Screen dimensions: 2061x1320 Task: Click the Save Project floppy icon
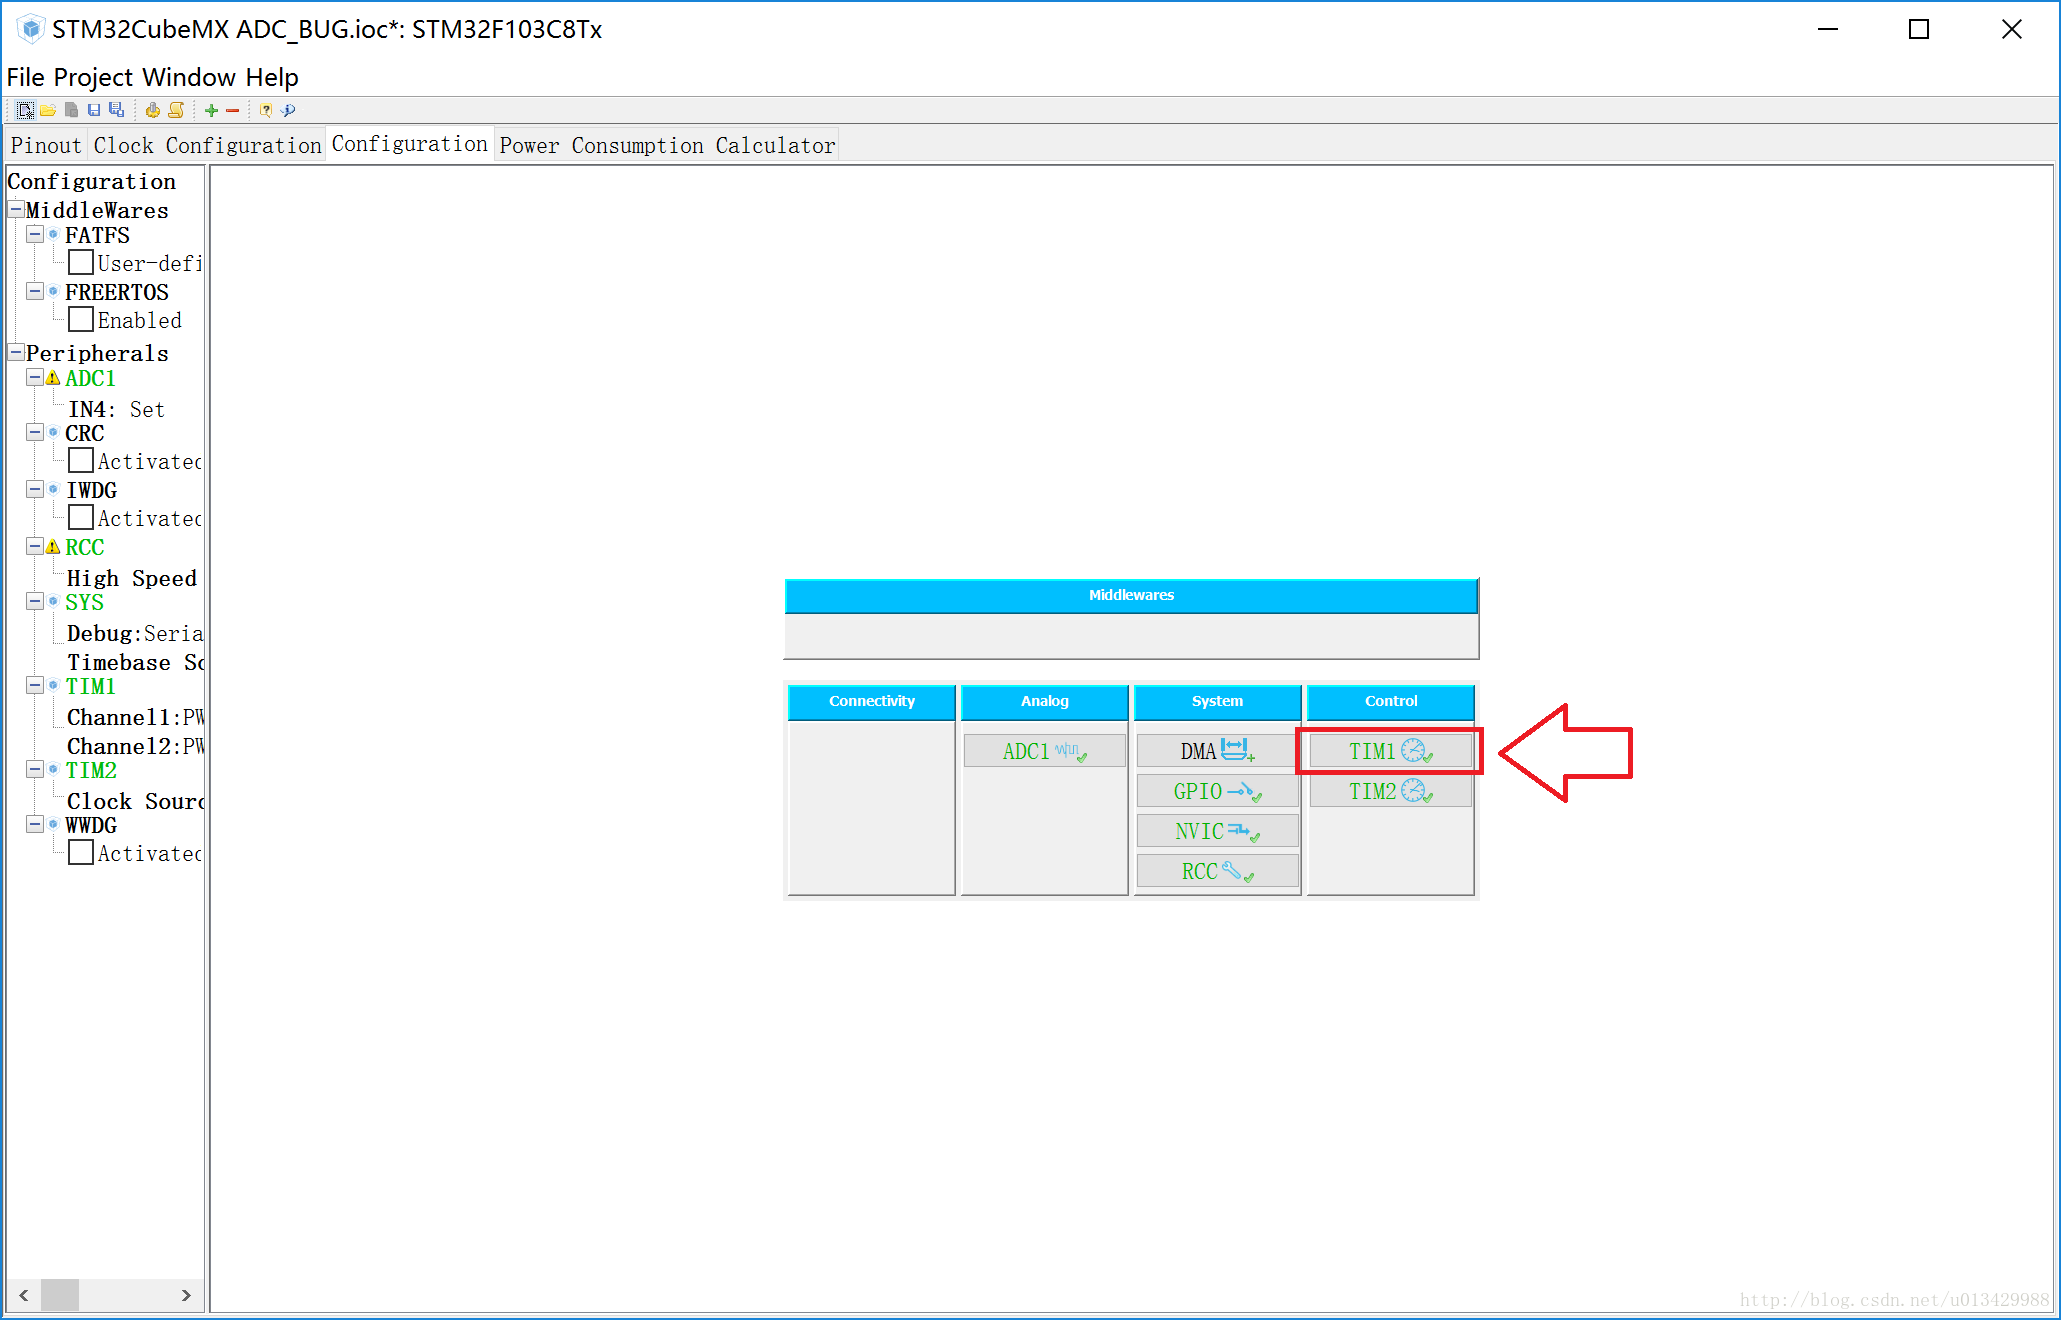click(x=94, y=110)
